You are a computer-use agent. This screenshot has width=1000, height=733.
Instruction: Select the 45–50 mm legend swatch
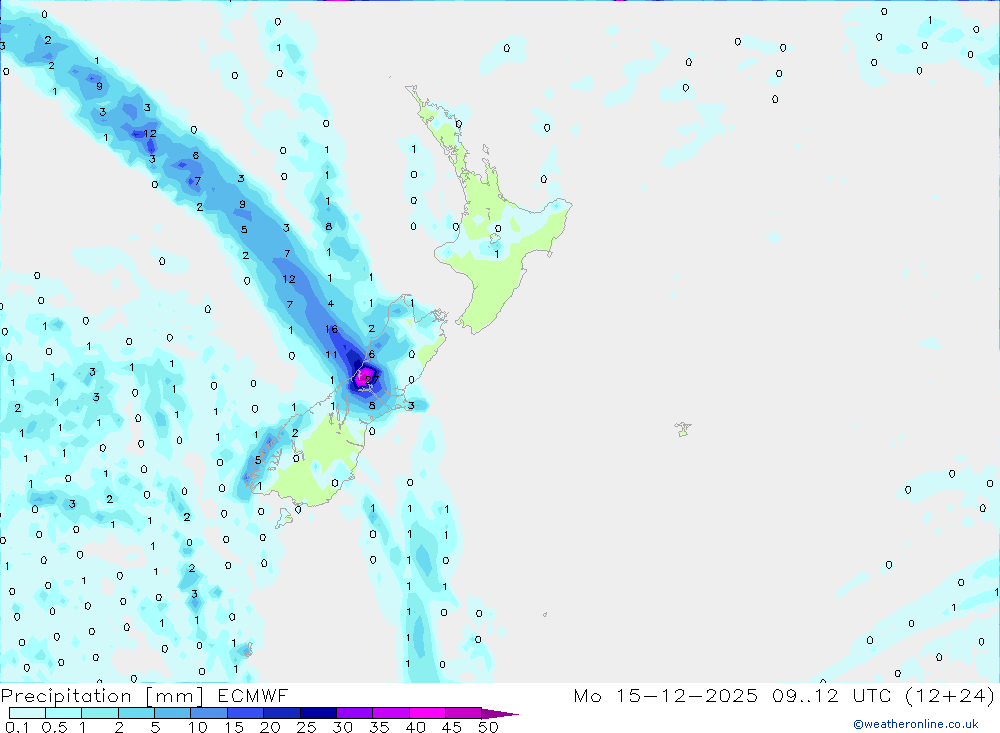[x=464, y=713]
